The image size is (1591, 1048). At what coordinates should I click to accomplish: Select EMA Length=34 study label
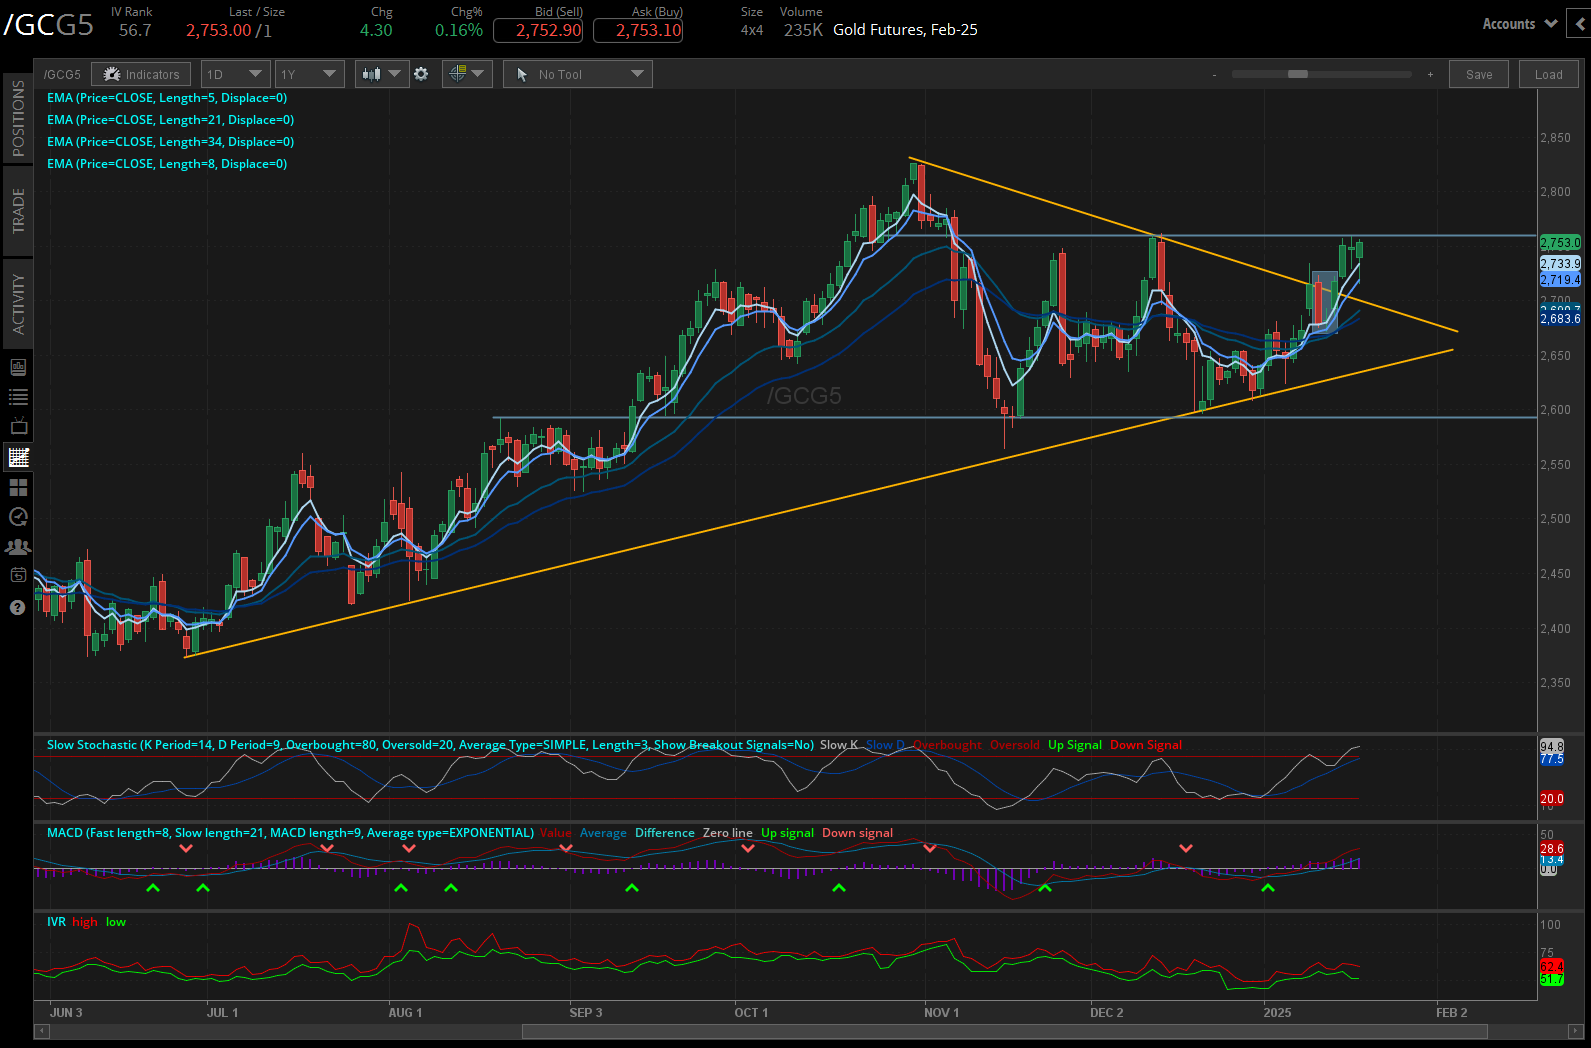pyautogui.click(x=170, y=142)
